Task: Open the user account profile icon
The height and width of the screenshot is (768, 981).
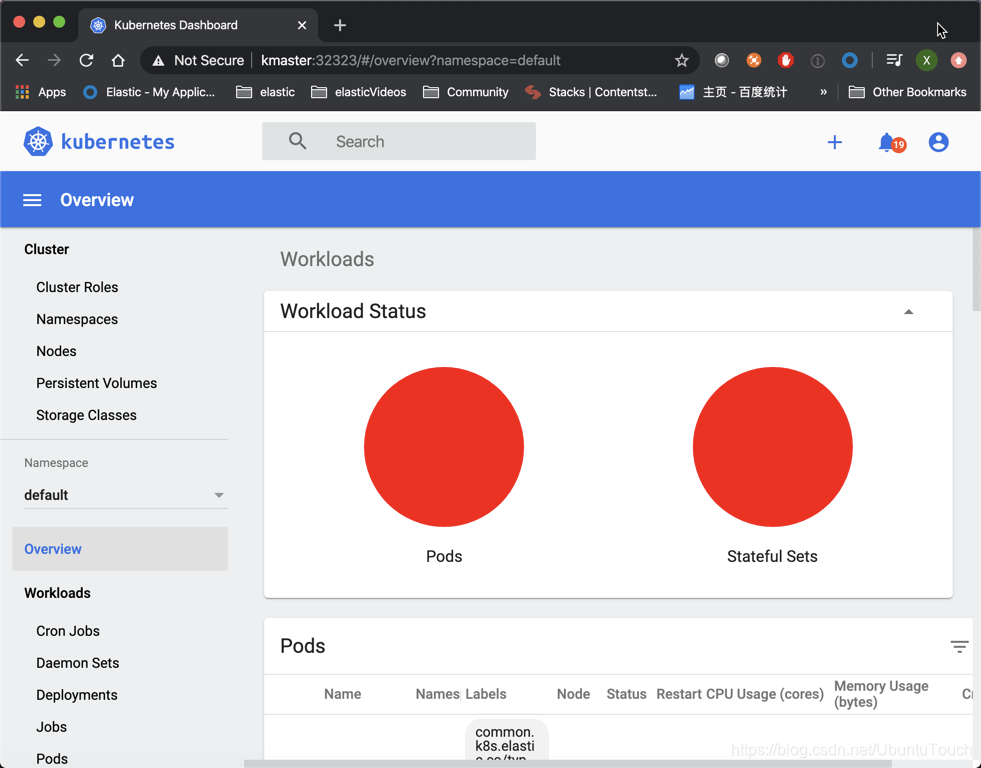Action: coord(938,143)
